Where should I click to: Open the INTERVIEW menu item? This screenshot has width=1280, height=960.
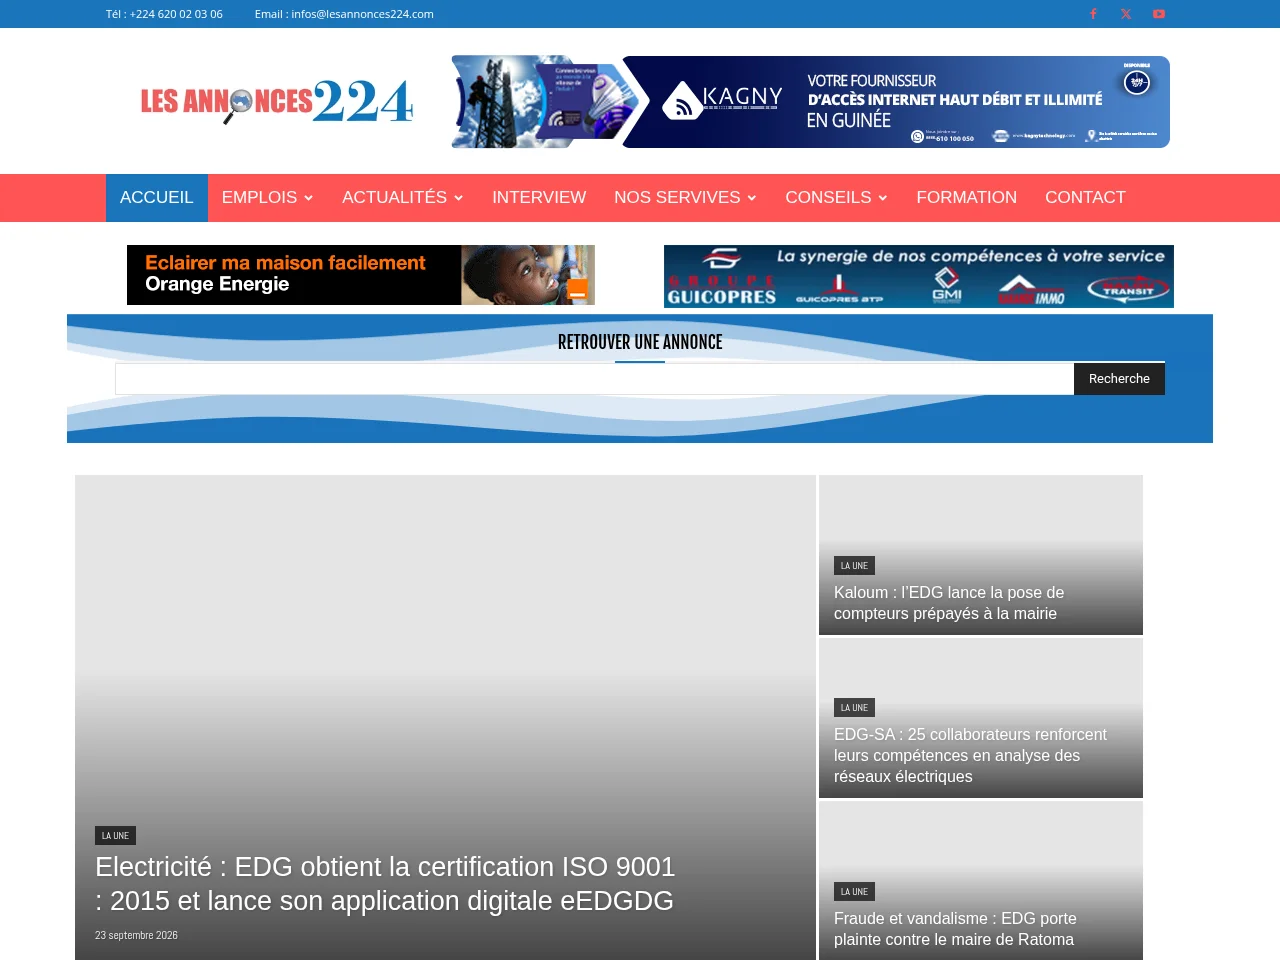pyautogui.click(x=539, y=198)
